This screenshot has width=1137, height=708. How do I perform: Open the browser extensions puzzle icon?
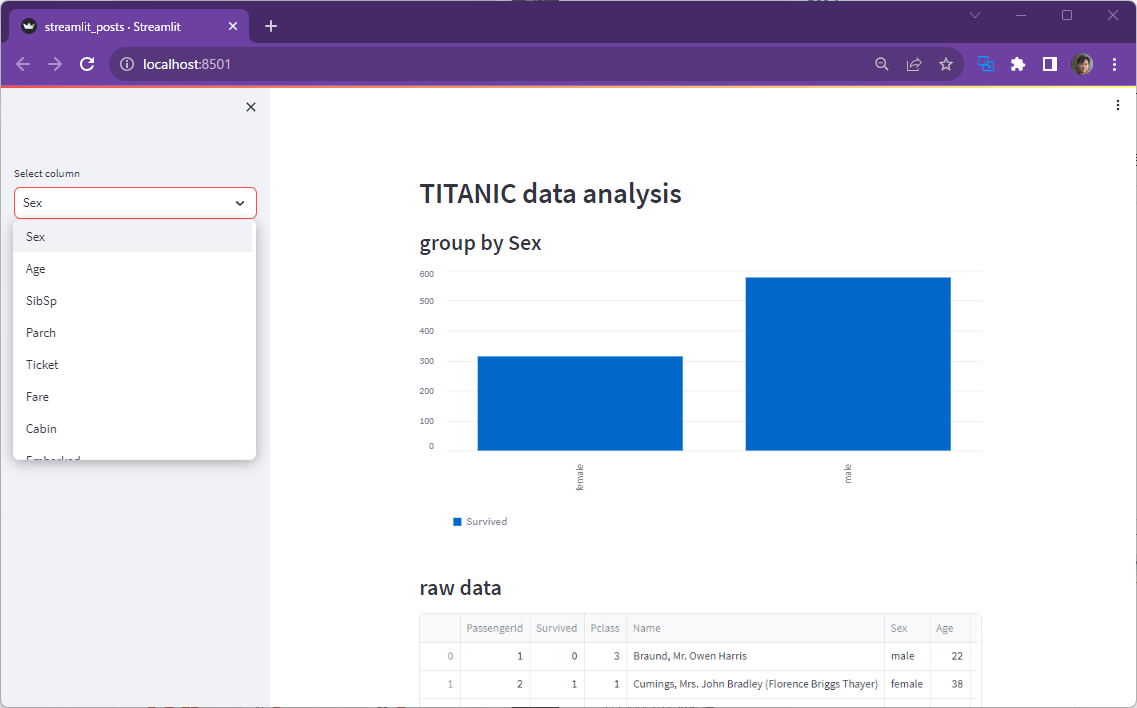(1017, 63)
